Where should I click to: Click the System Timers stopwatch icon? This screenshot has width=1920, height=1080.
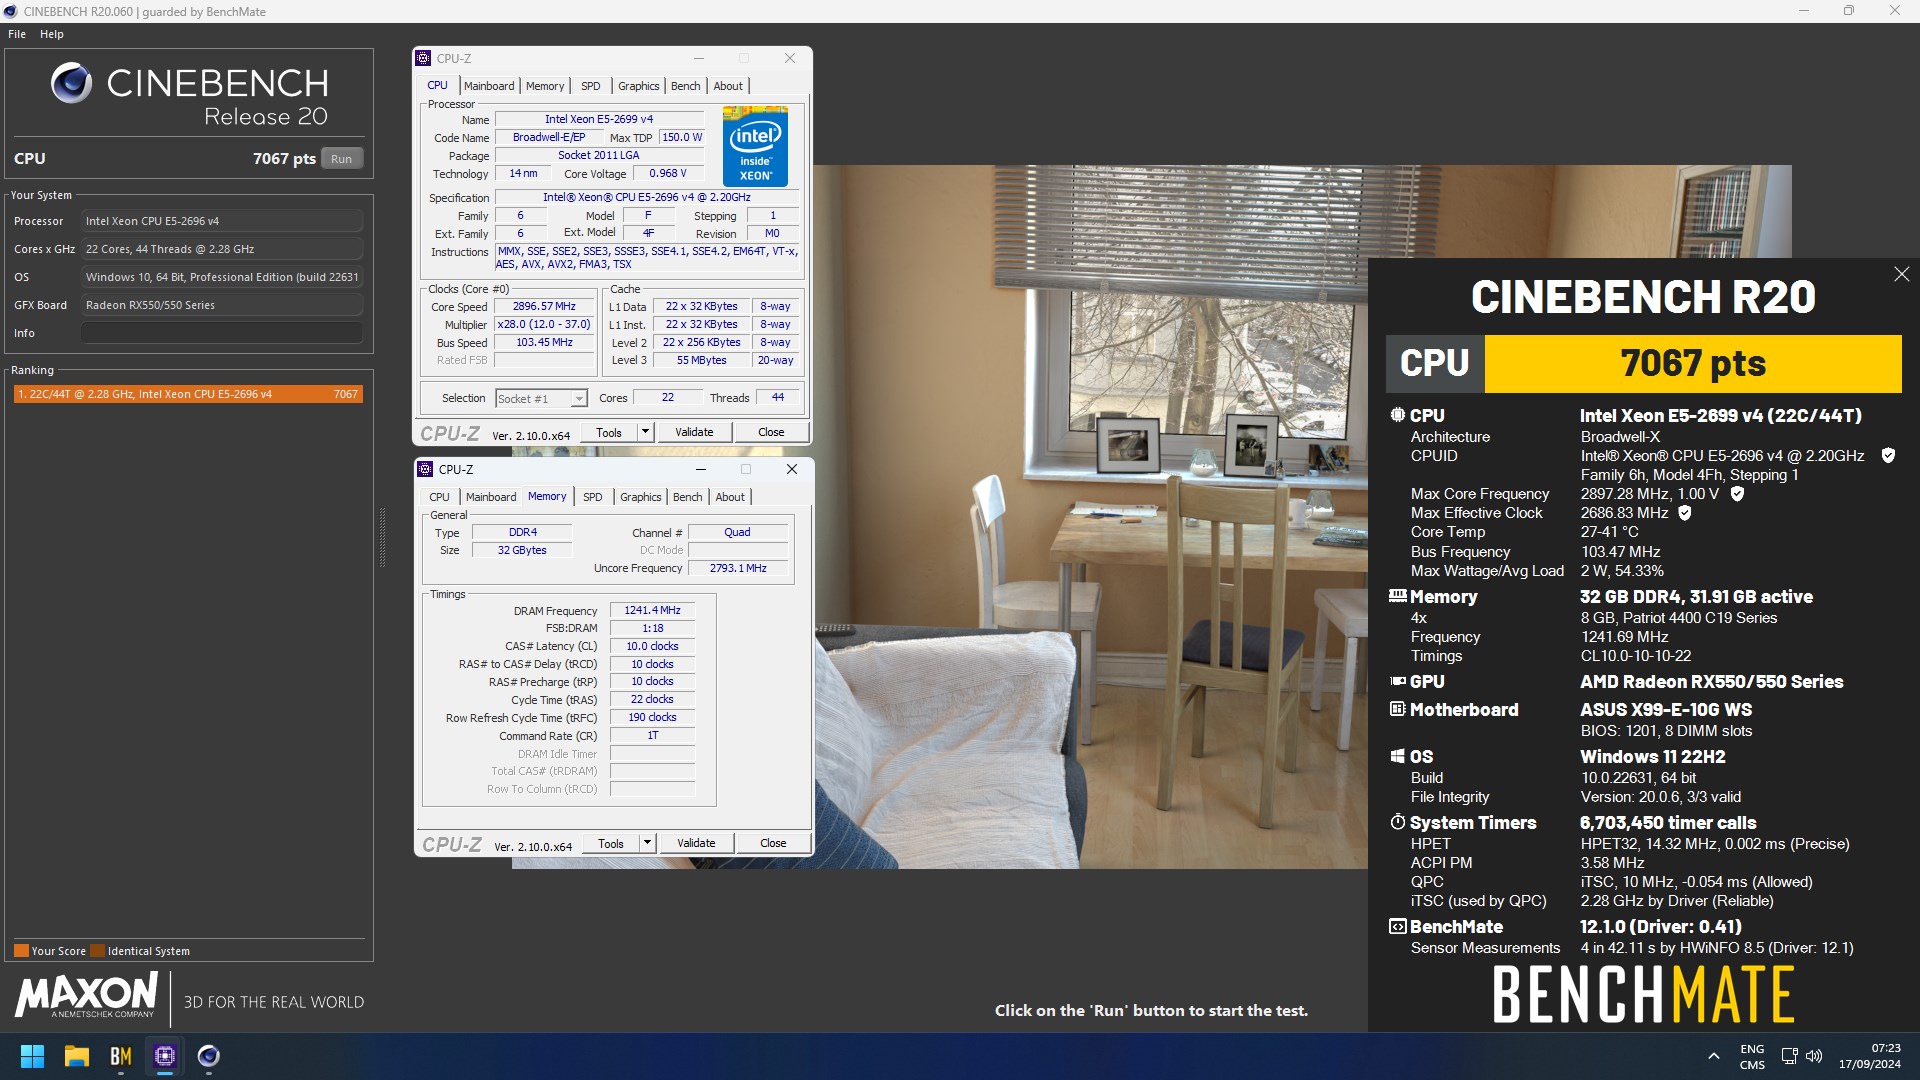1397,822
